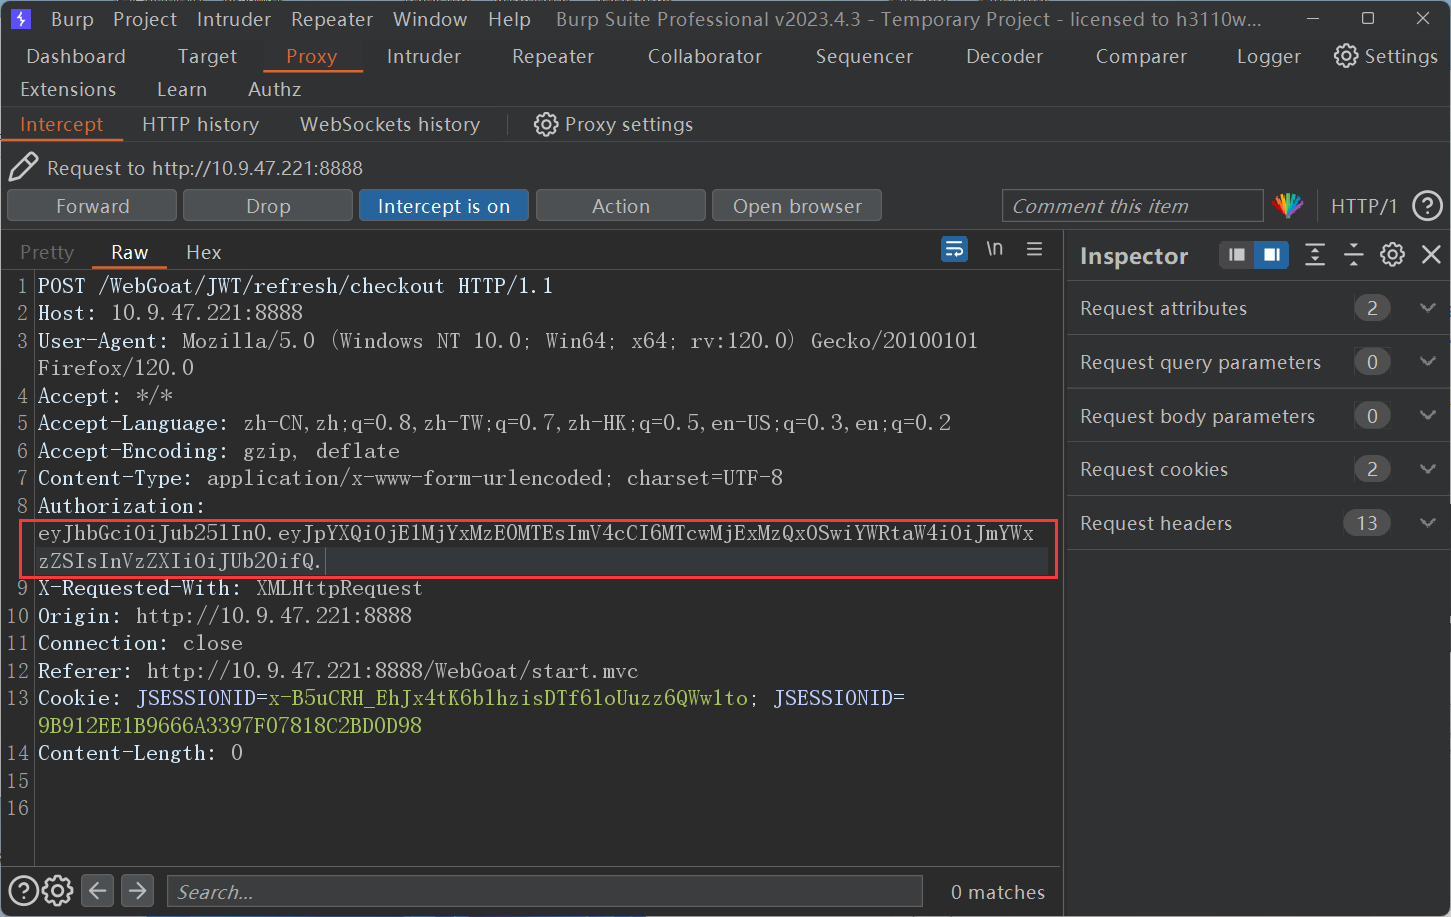1451x917 pixels.
Task: Click the Content-Length: 0 line
Action: [140, 753]
